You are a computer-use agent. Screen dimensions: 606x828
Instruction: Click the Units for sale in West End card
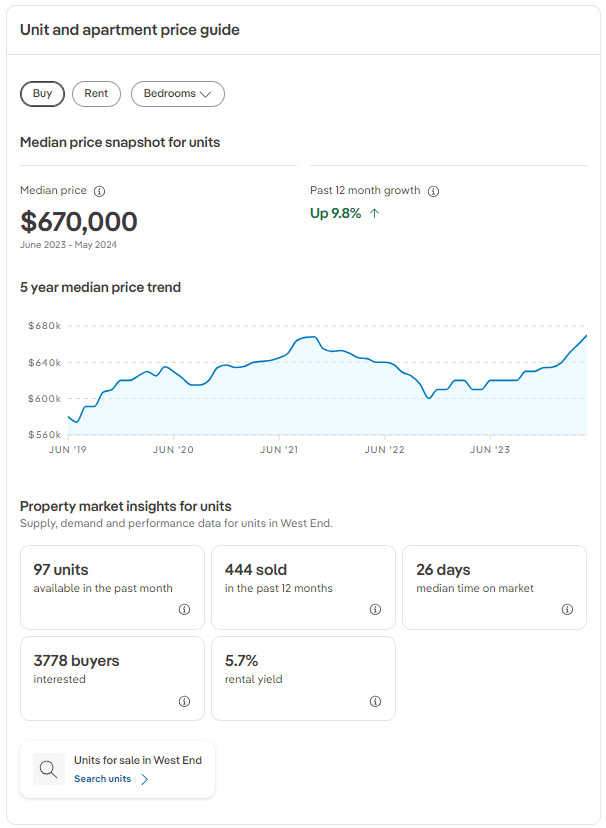(118, 770)
